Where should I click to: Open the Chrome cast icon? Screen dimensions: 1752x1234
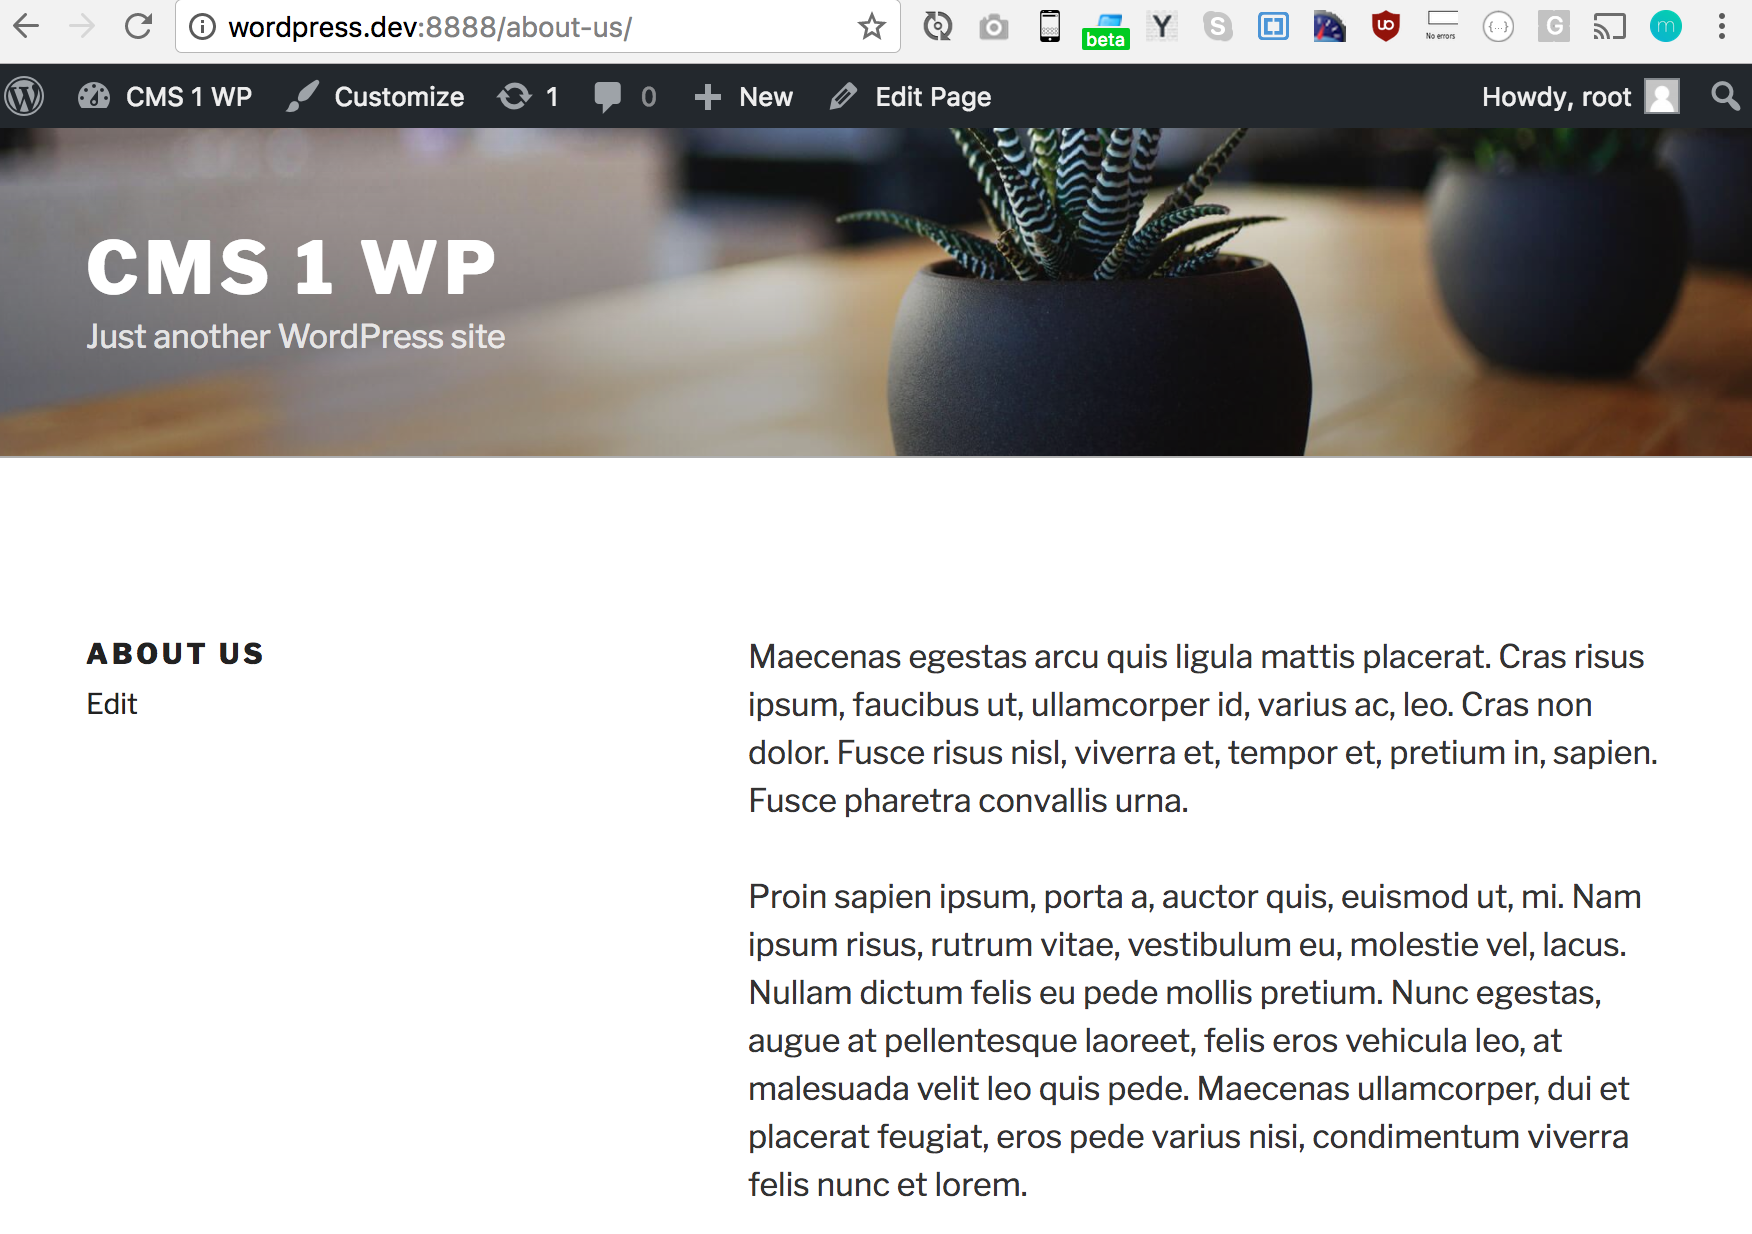[1610, 27]
